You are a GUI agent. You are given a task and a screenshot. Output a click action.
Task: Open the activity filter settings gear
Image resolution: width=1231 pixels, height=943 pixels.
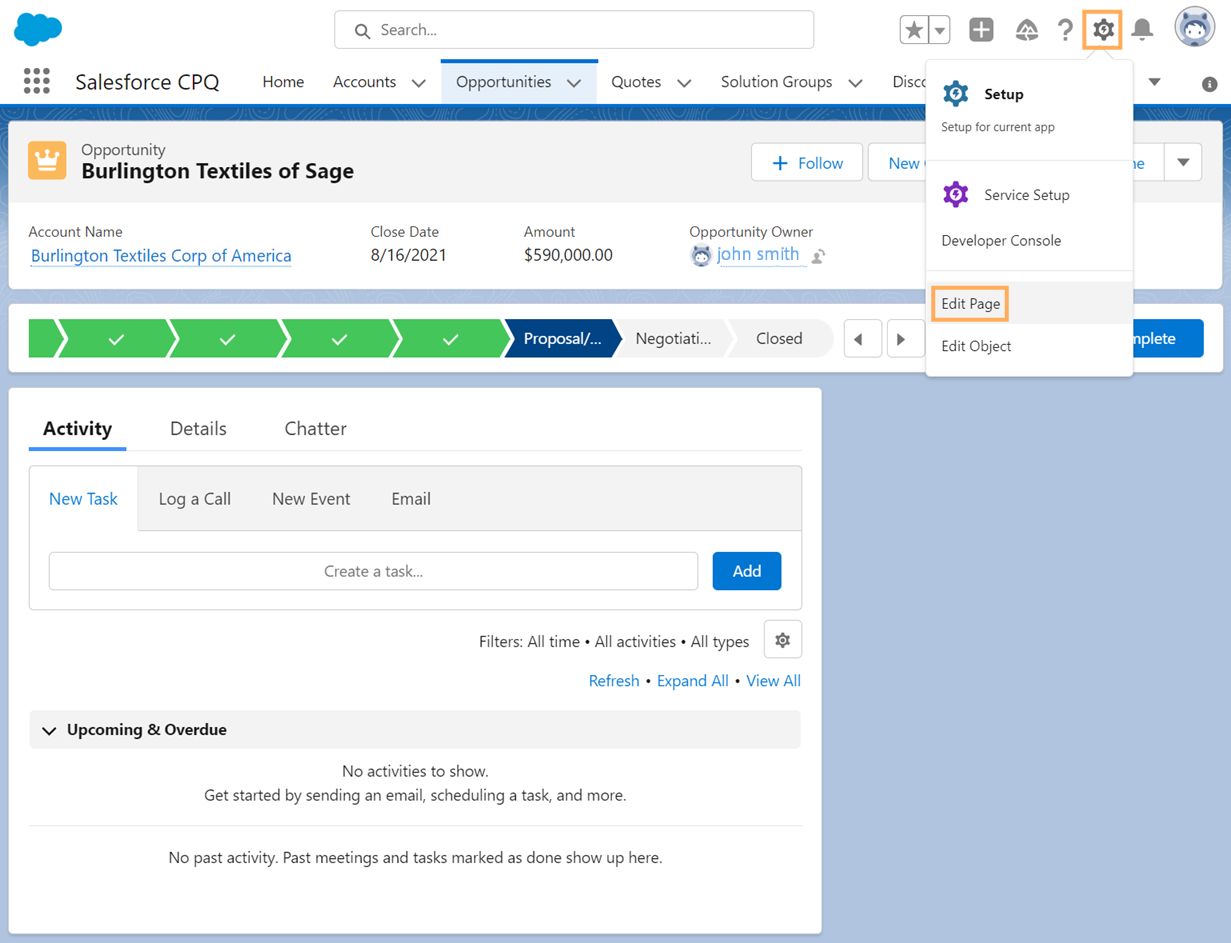(x=783, y=640)
